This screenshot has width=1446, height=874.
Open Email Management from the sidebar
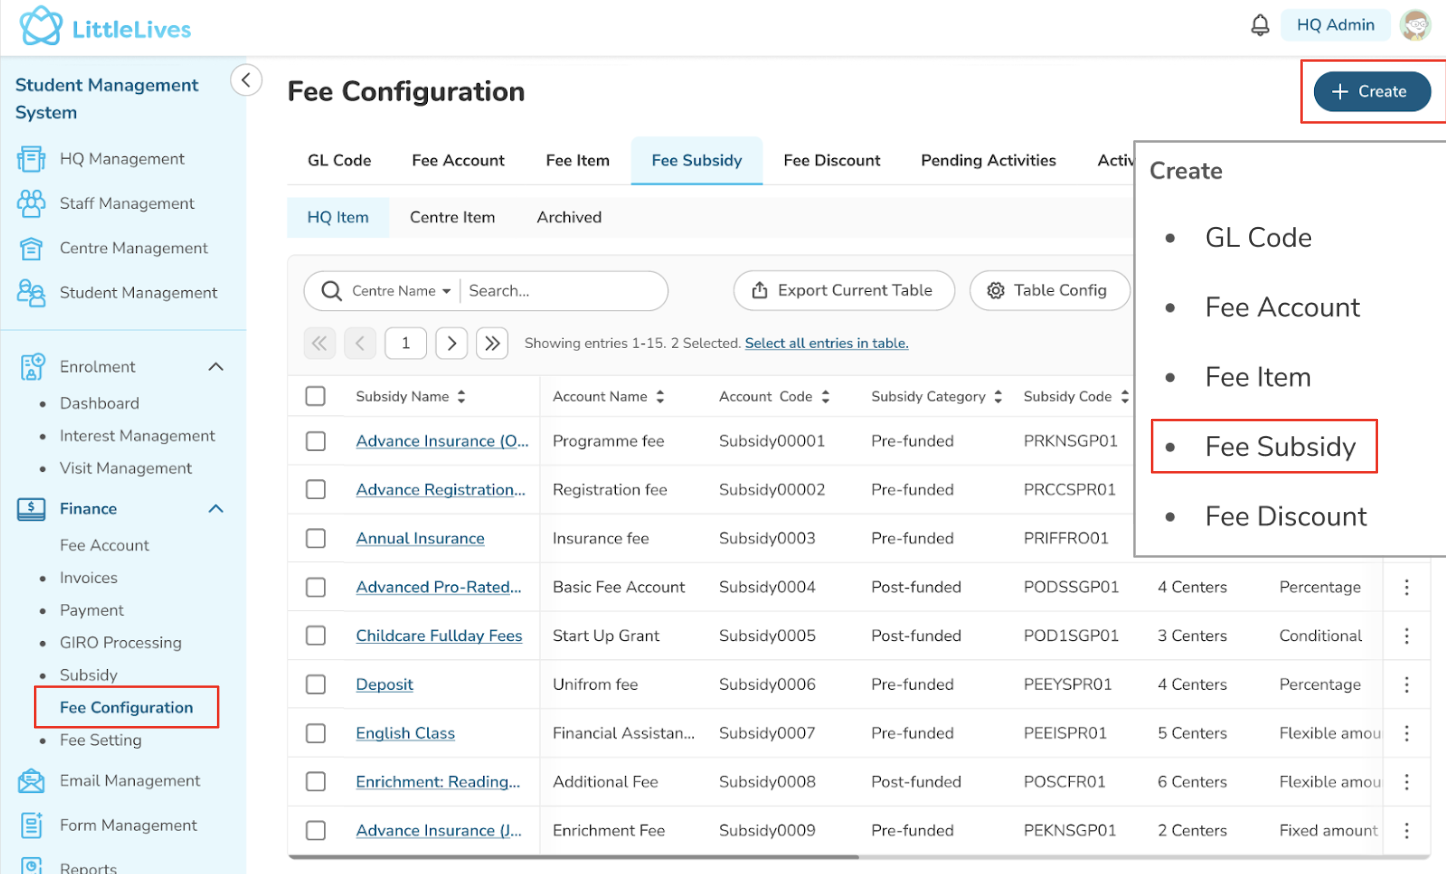pyautogui.click(x=129, y=781)
